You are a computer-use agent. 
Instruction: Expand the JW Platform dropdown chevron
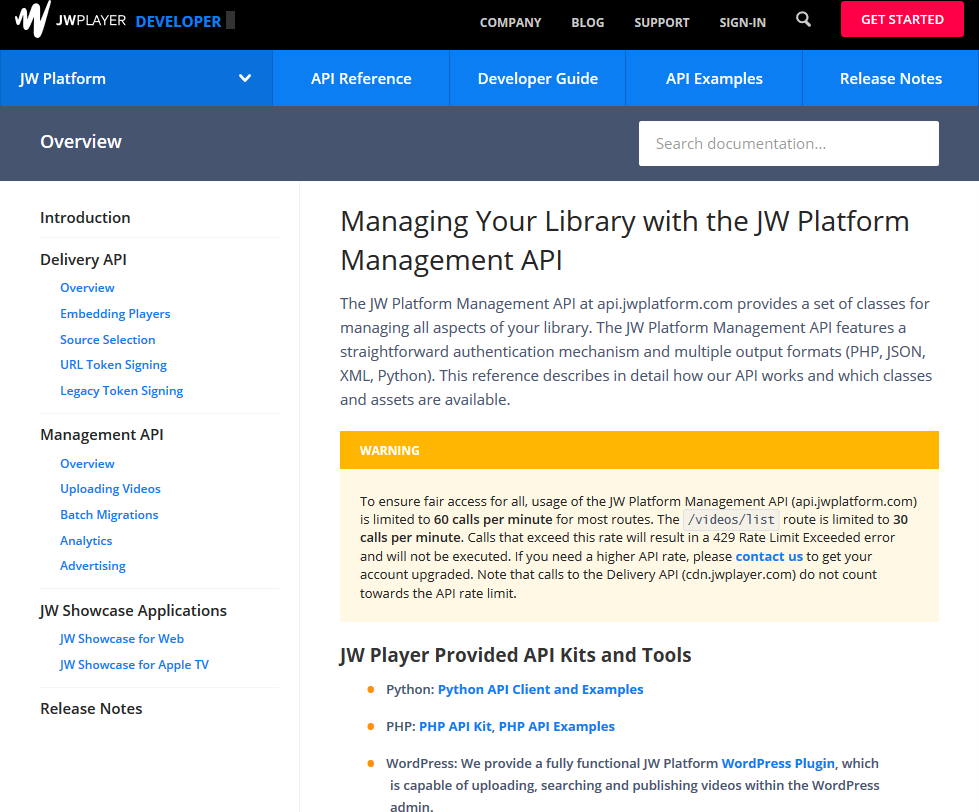point(245,79)
